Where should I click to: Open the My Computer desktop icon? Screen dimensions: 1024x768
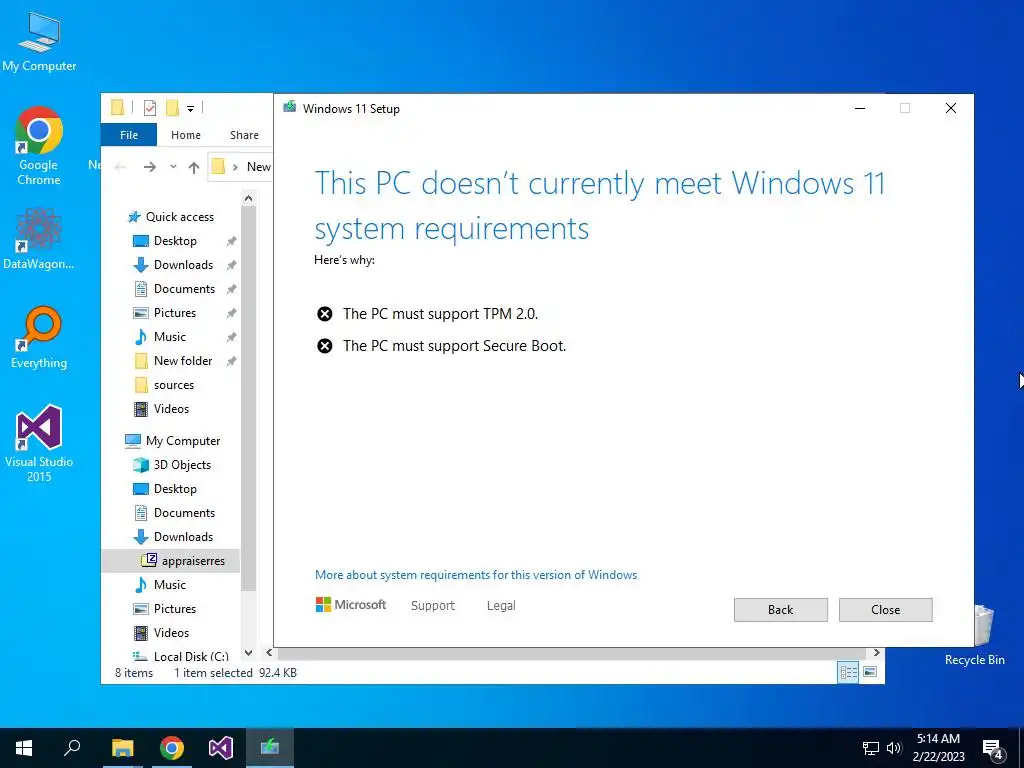coord(39,41)
